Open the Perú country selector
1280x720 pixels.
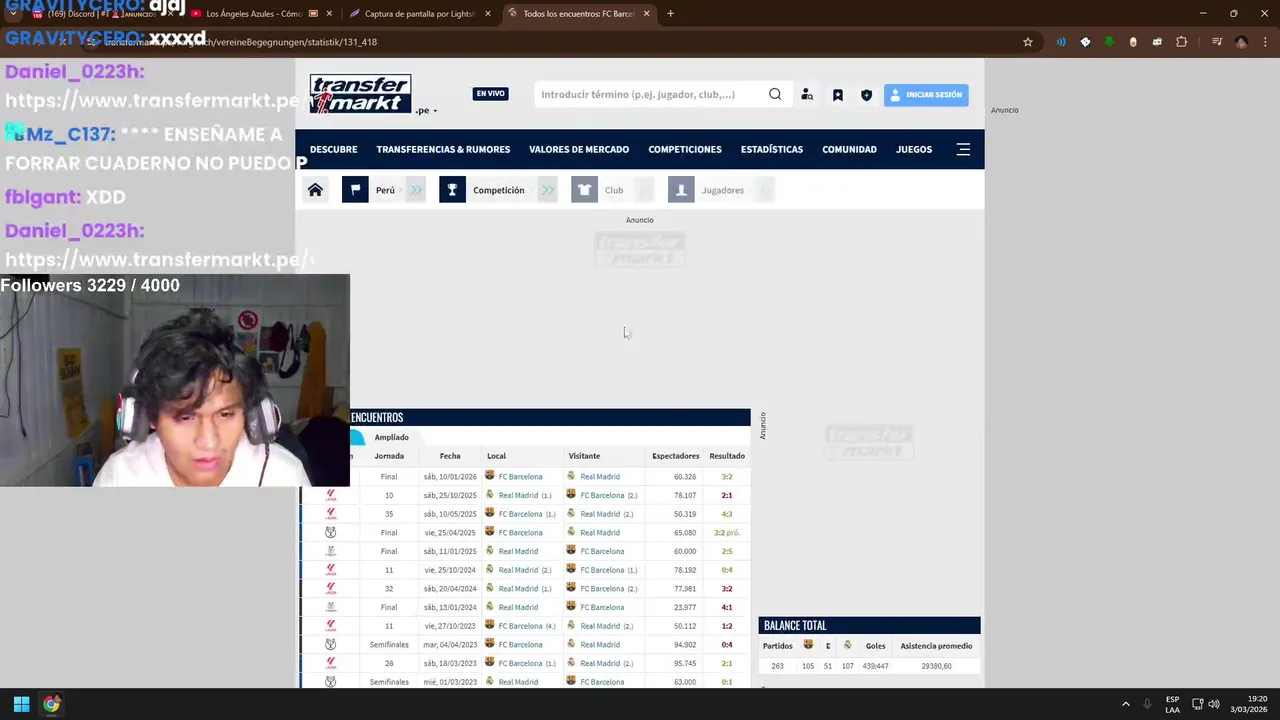(x=384, y=190)
